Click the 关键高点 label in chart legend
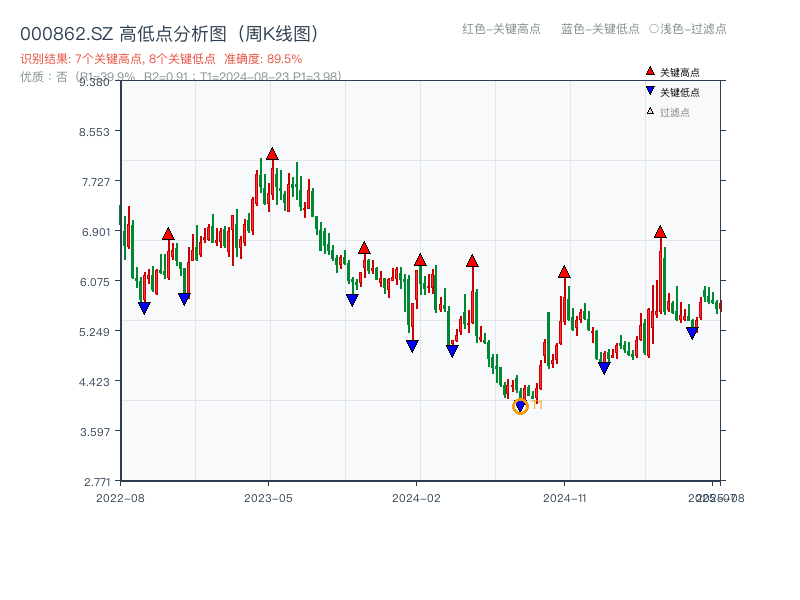The width and height of the screenshot is (800, 600). point(680,72)
